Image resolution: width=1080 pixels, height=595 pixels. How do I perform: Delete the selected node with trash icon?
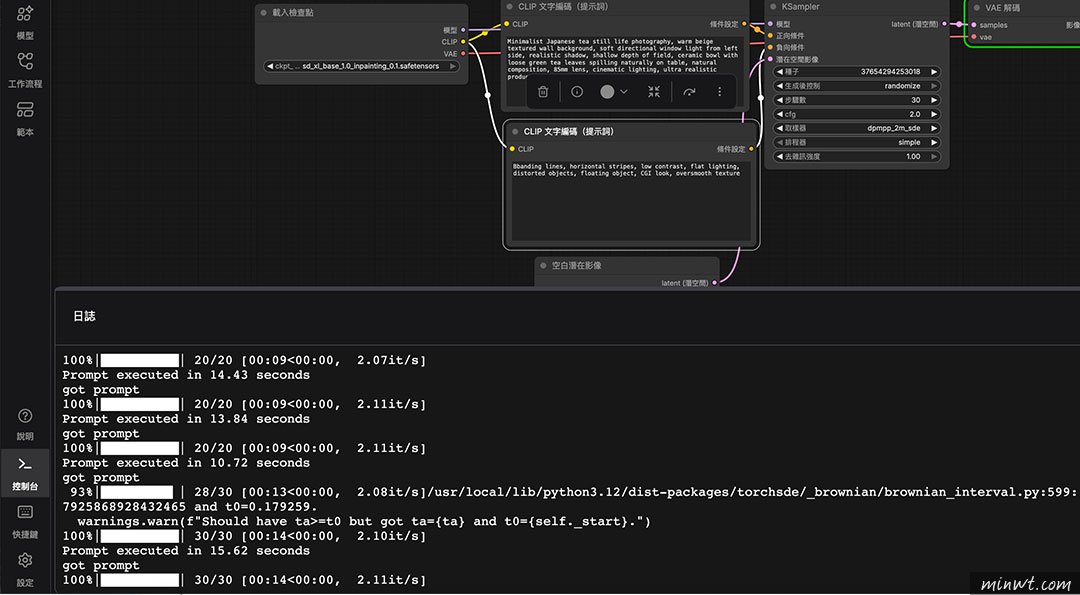pyautogui.click(x=543, y=91)
